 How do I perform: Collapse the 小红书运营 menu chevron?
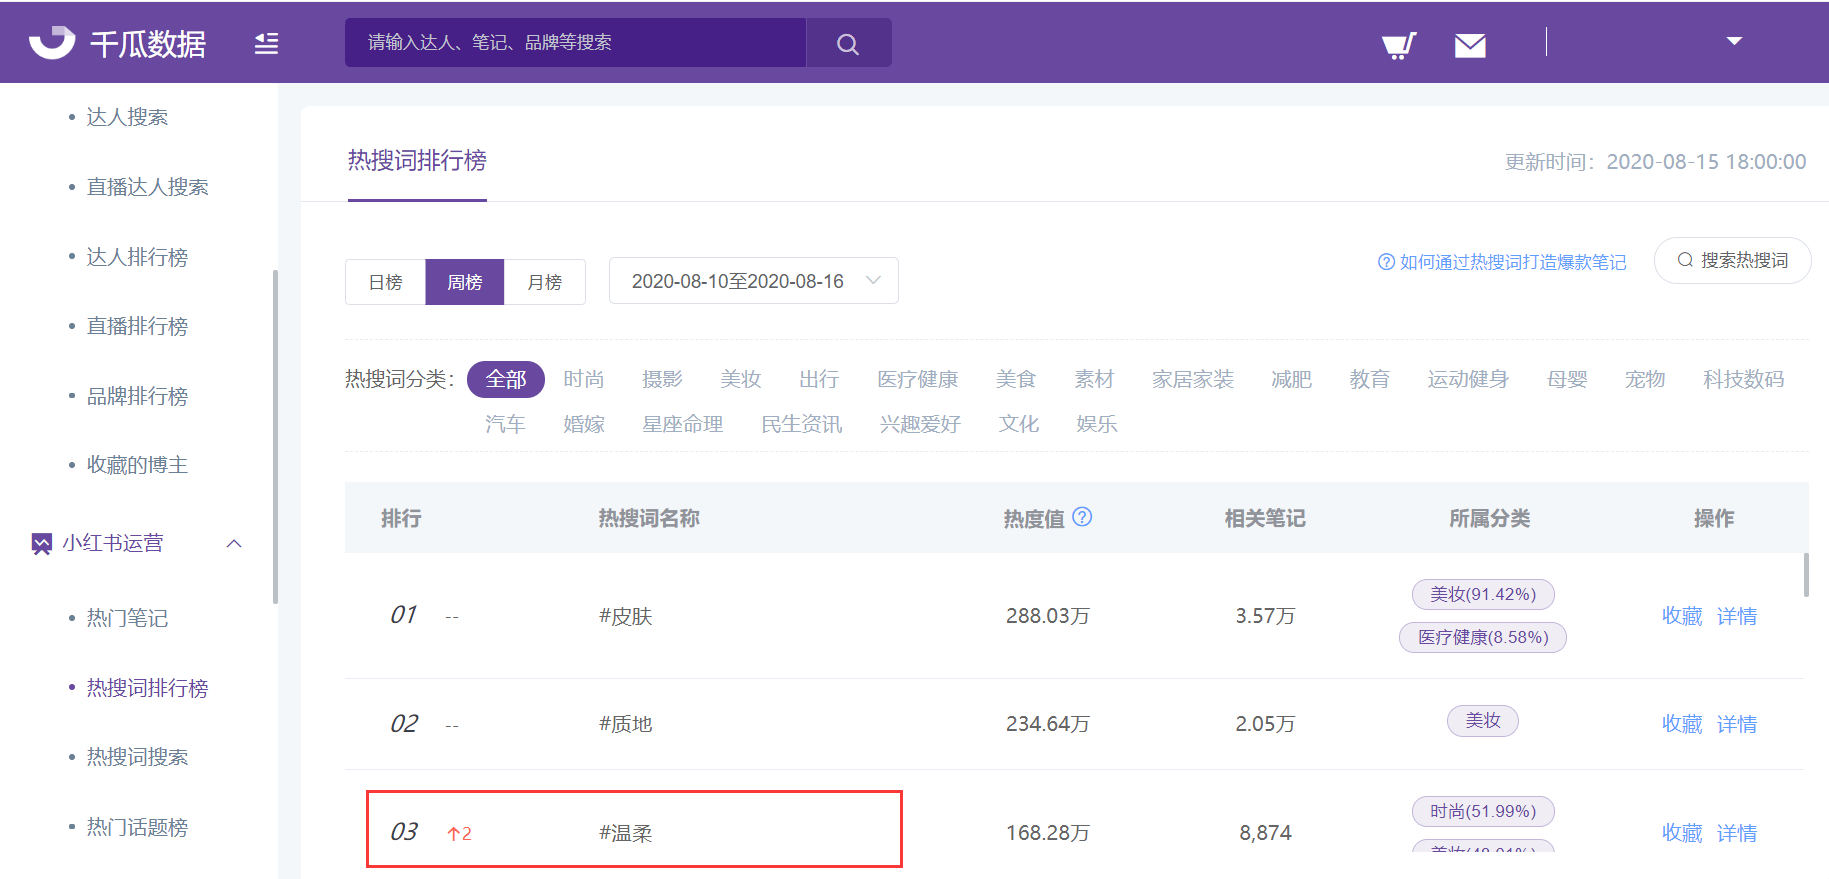pos(234,544)
